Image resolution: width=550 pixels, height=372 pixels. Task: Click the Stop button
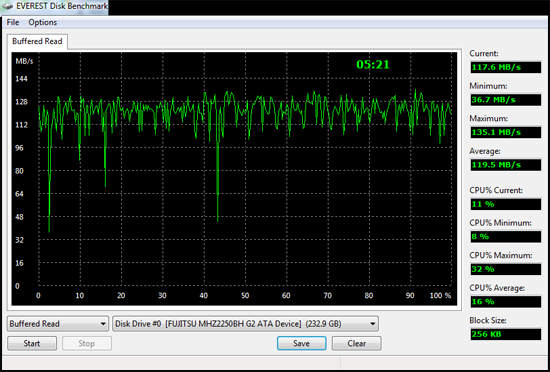(87, 343)
